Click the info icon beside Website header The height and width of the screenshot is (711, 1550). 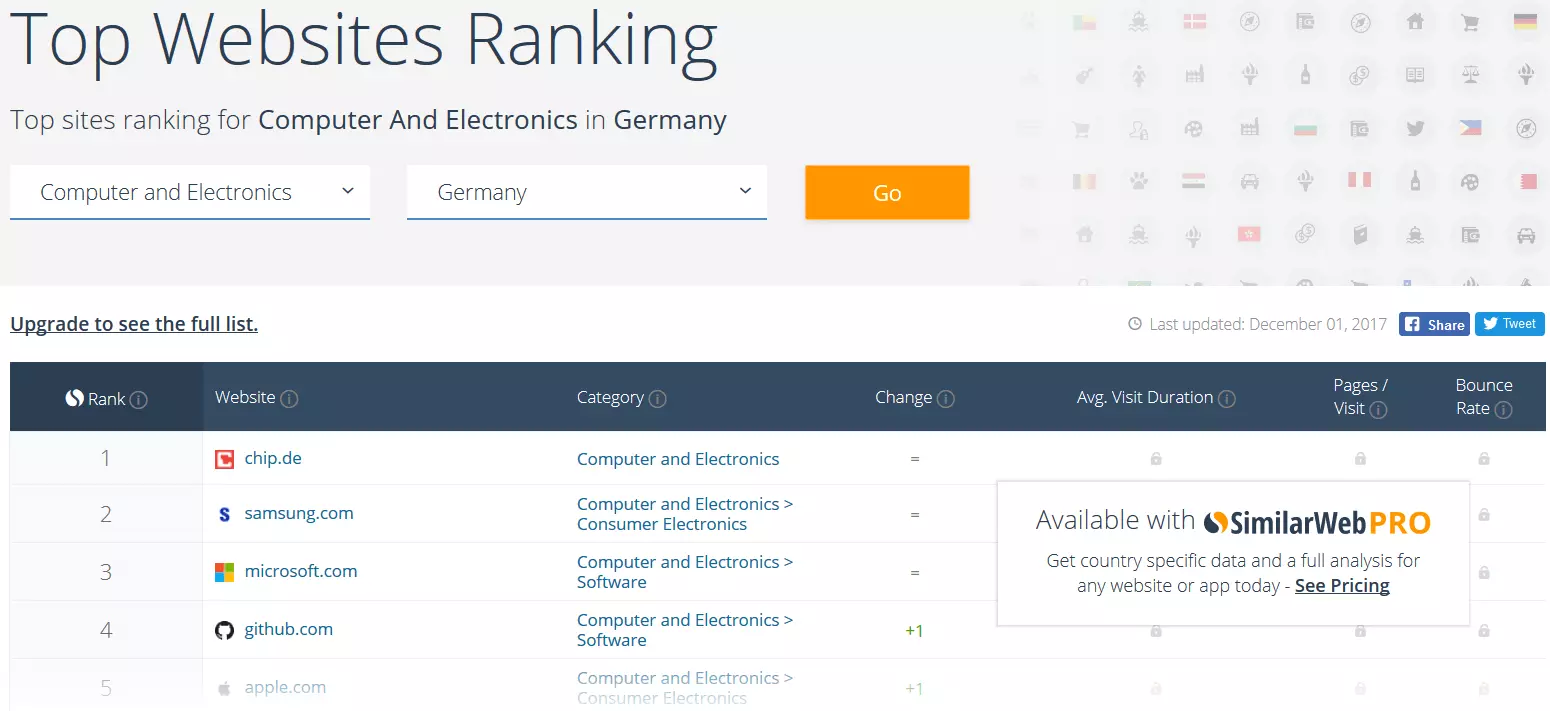289,399
